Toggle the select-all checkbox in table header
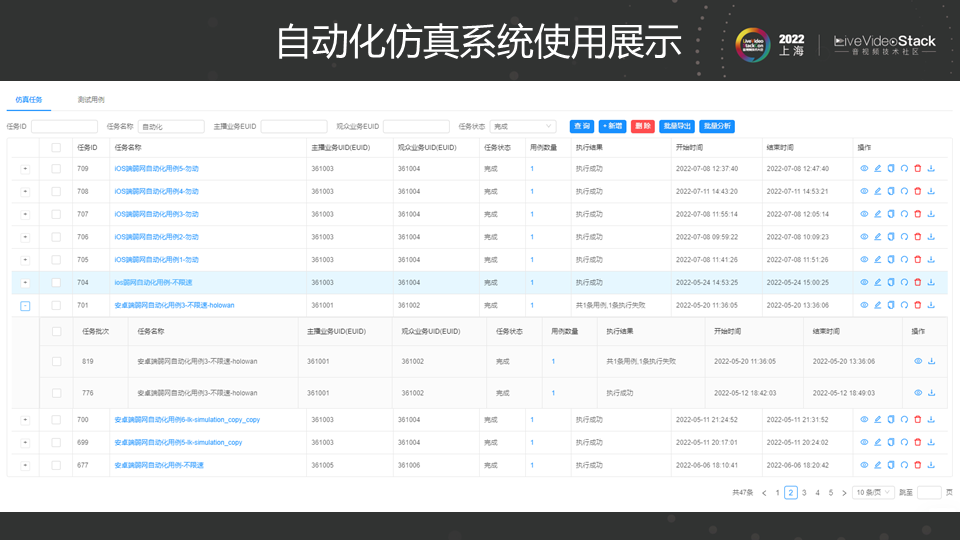This screenshot has height=540, width=960. pos(56,148)
